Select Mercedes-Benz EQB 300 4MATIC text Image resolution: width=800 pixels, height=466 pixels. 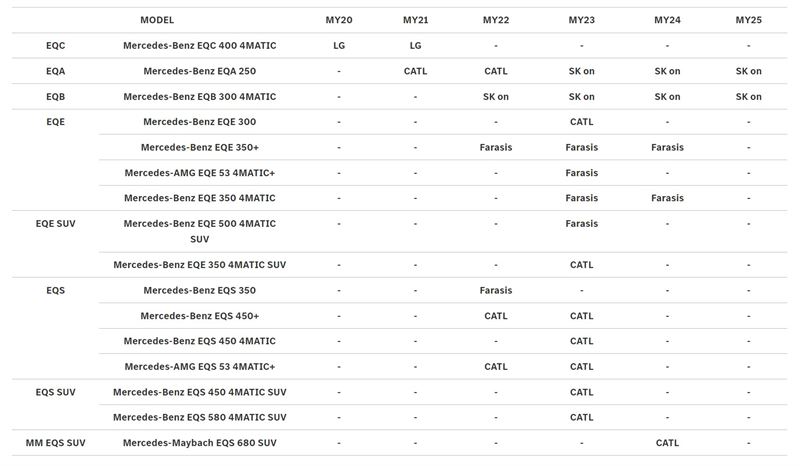[199, 96]
